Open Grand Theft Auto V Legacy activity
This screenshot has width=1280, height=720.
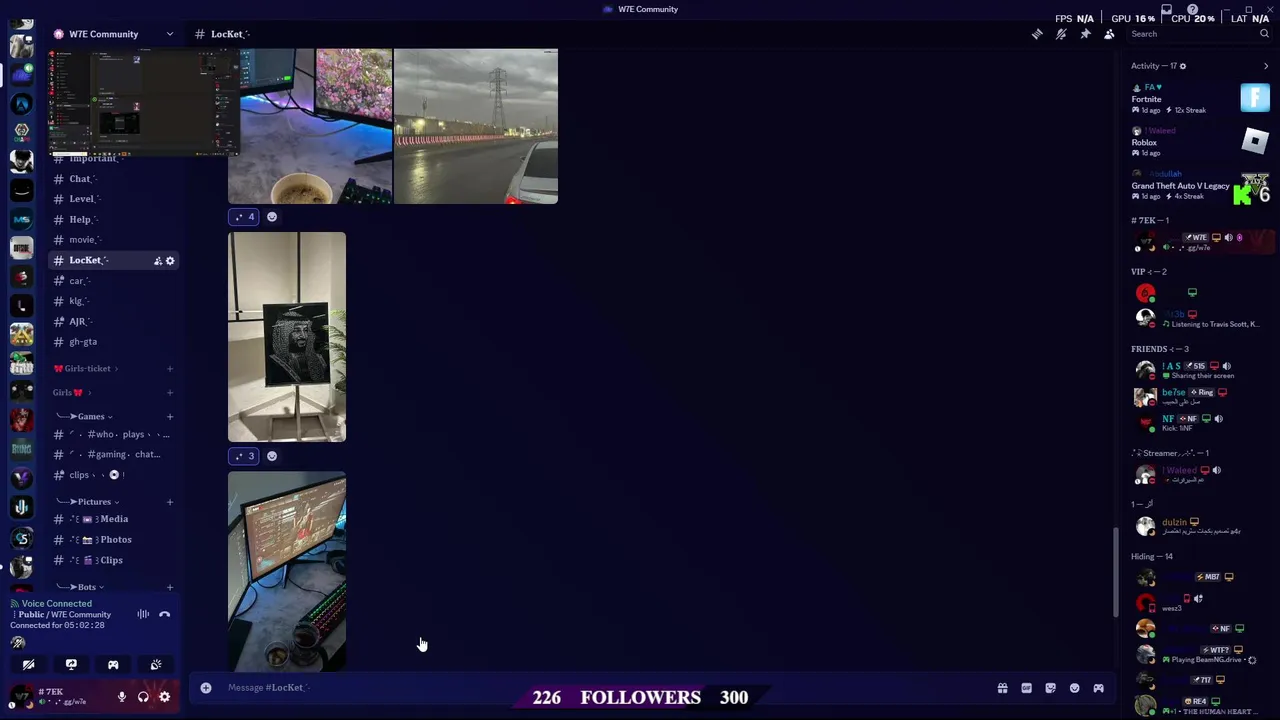[1201, 185]
